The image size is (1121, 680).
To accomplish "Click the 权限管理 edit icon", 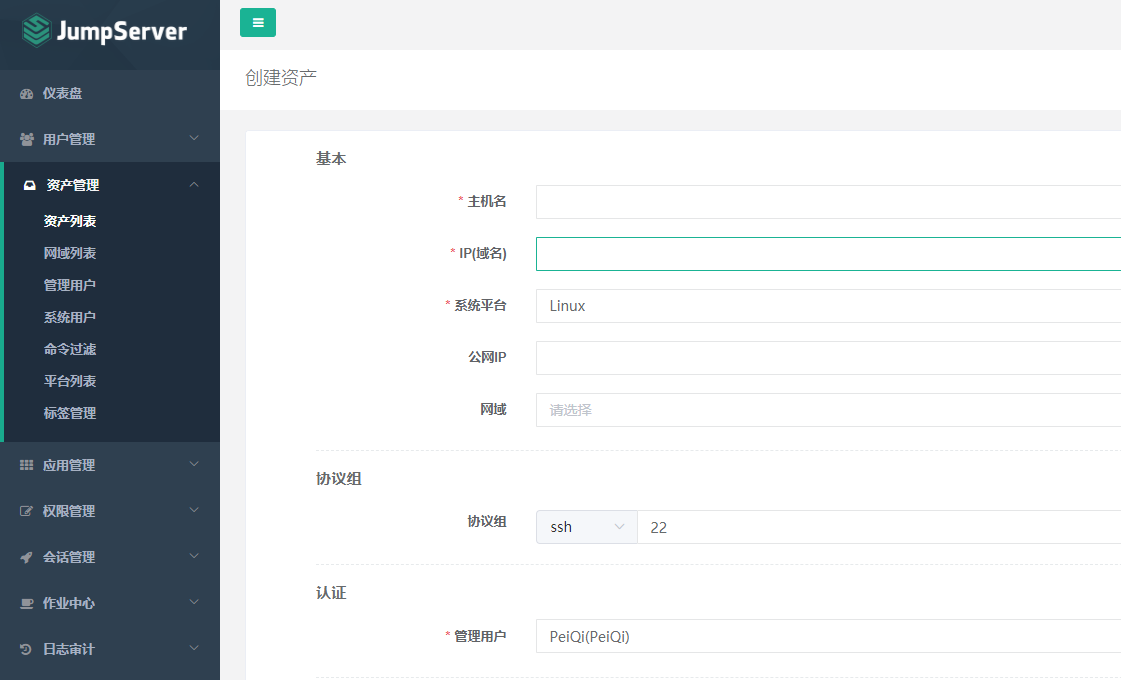I will [27, 512].
